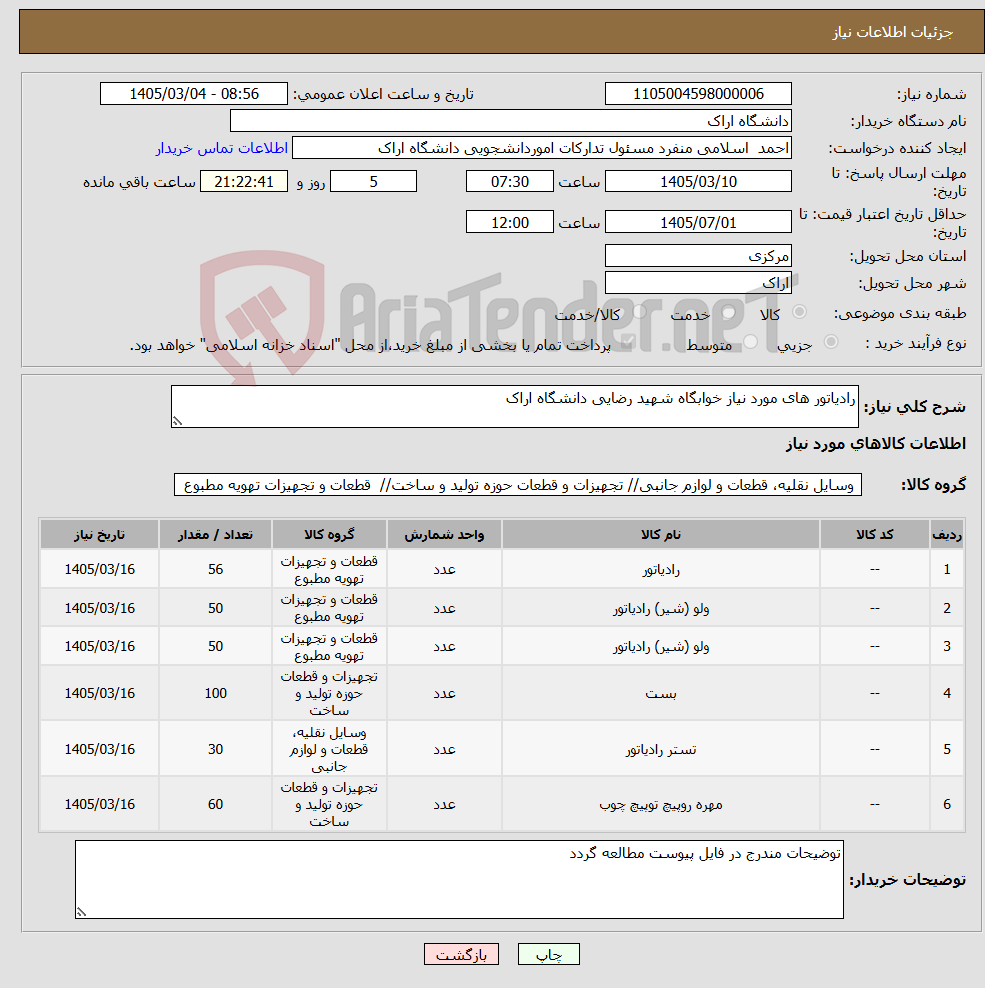Click the delivery city field اراک
Screen dimensions: 985x988
pyautogui.click(x=698, y=283)
